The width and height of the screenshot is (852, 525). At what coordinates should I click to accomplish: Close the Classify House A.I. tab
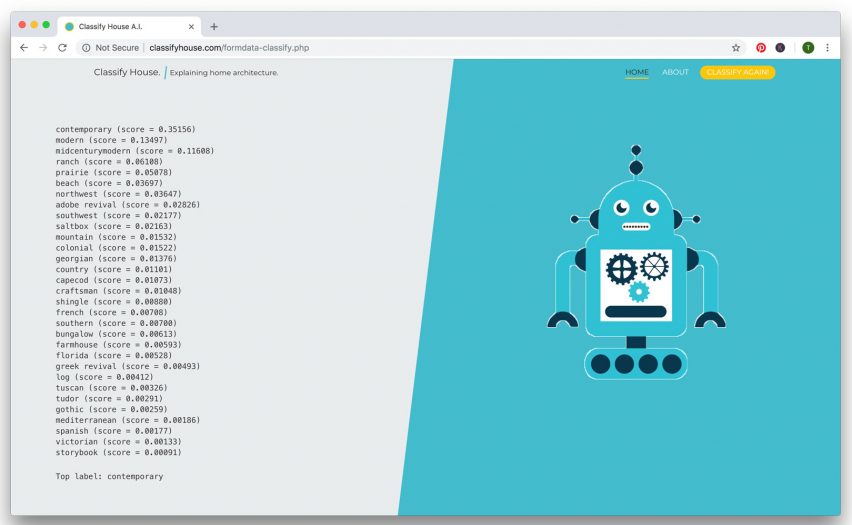coord(191,27)
